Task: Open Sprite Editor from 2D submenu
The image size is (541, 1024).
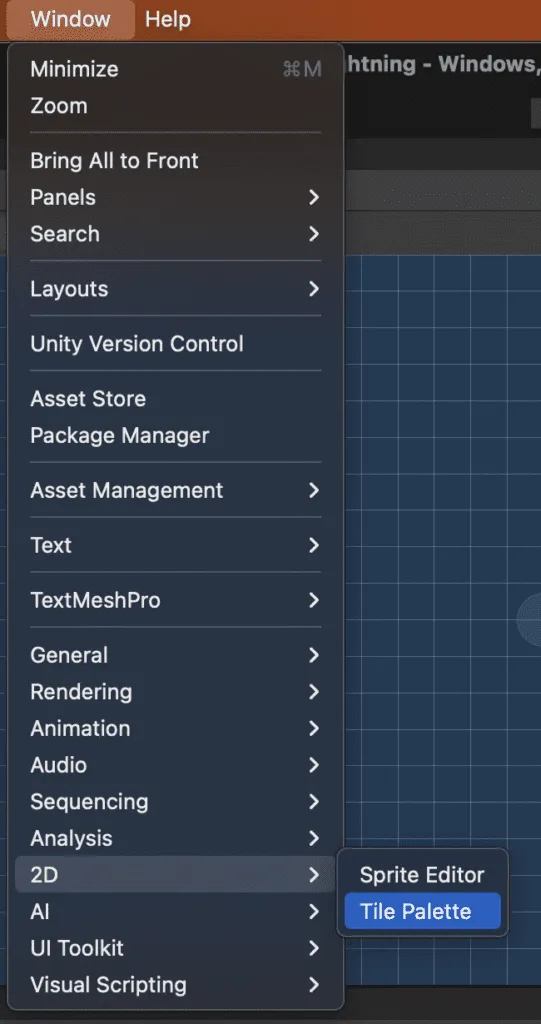Action: point(423,874)
